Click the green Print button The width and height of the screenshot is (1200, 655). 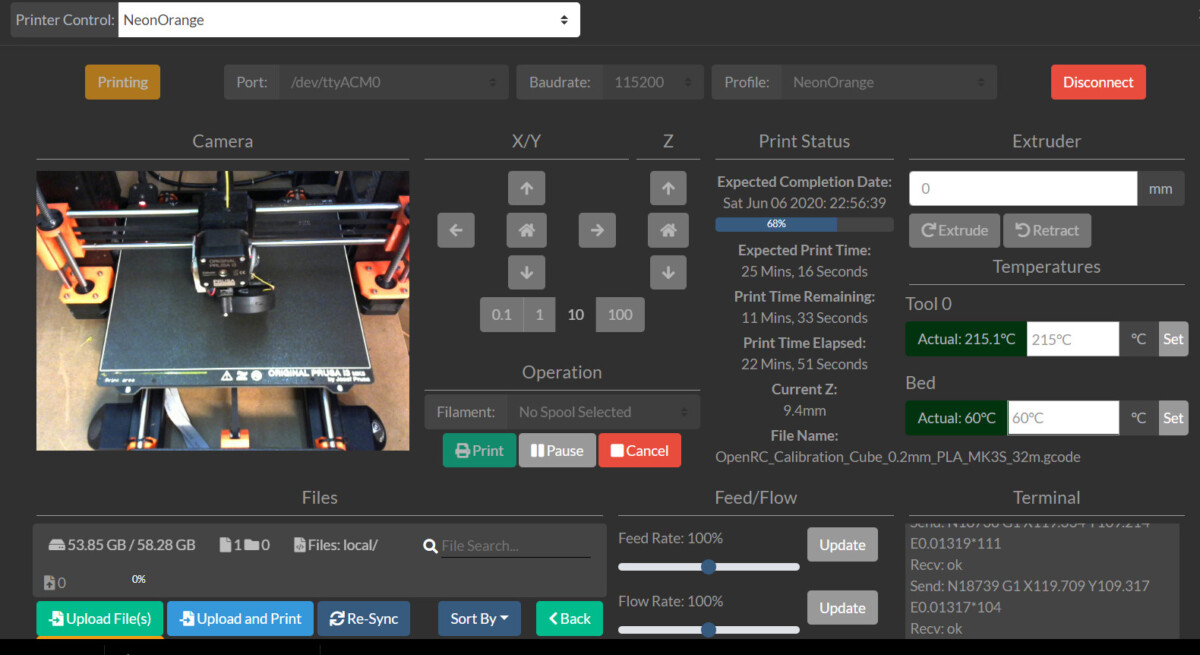coord(480,450)
